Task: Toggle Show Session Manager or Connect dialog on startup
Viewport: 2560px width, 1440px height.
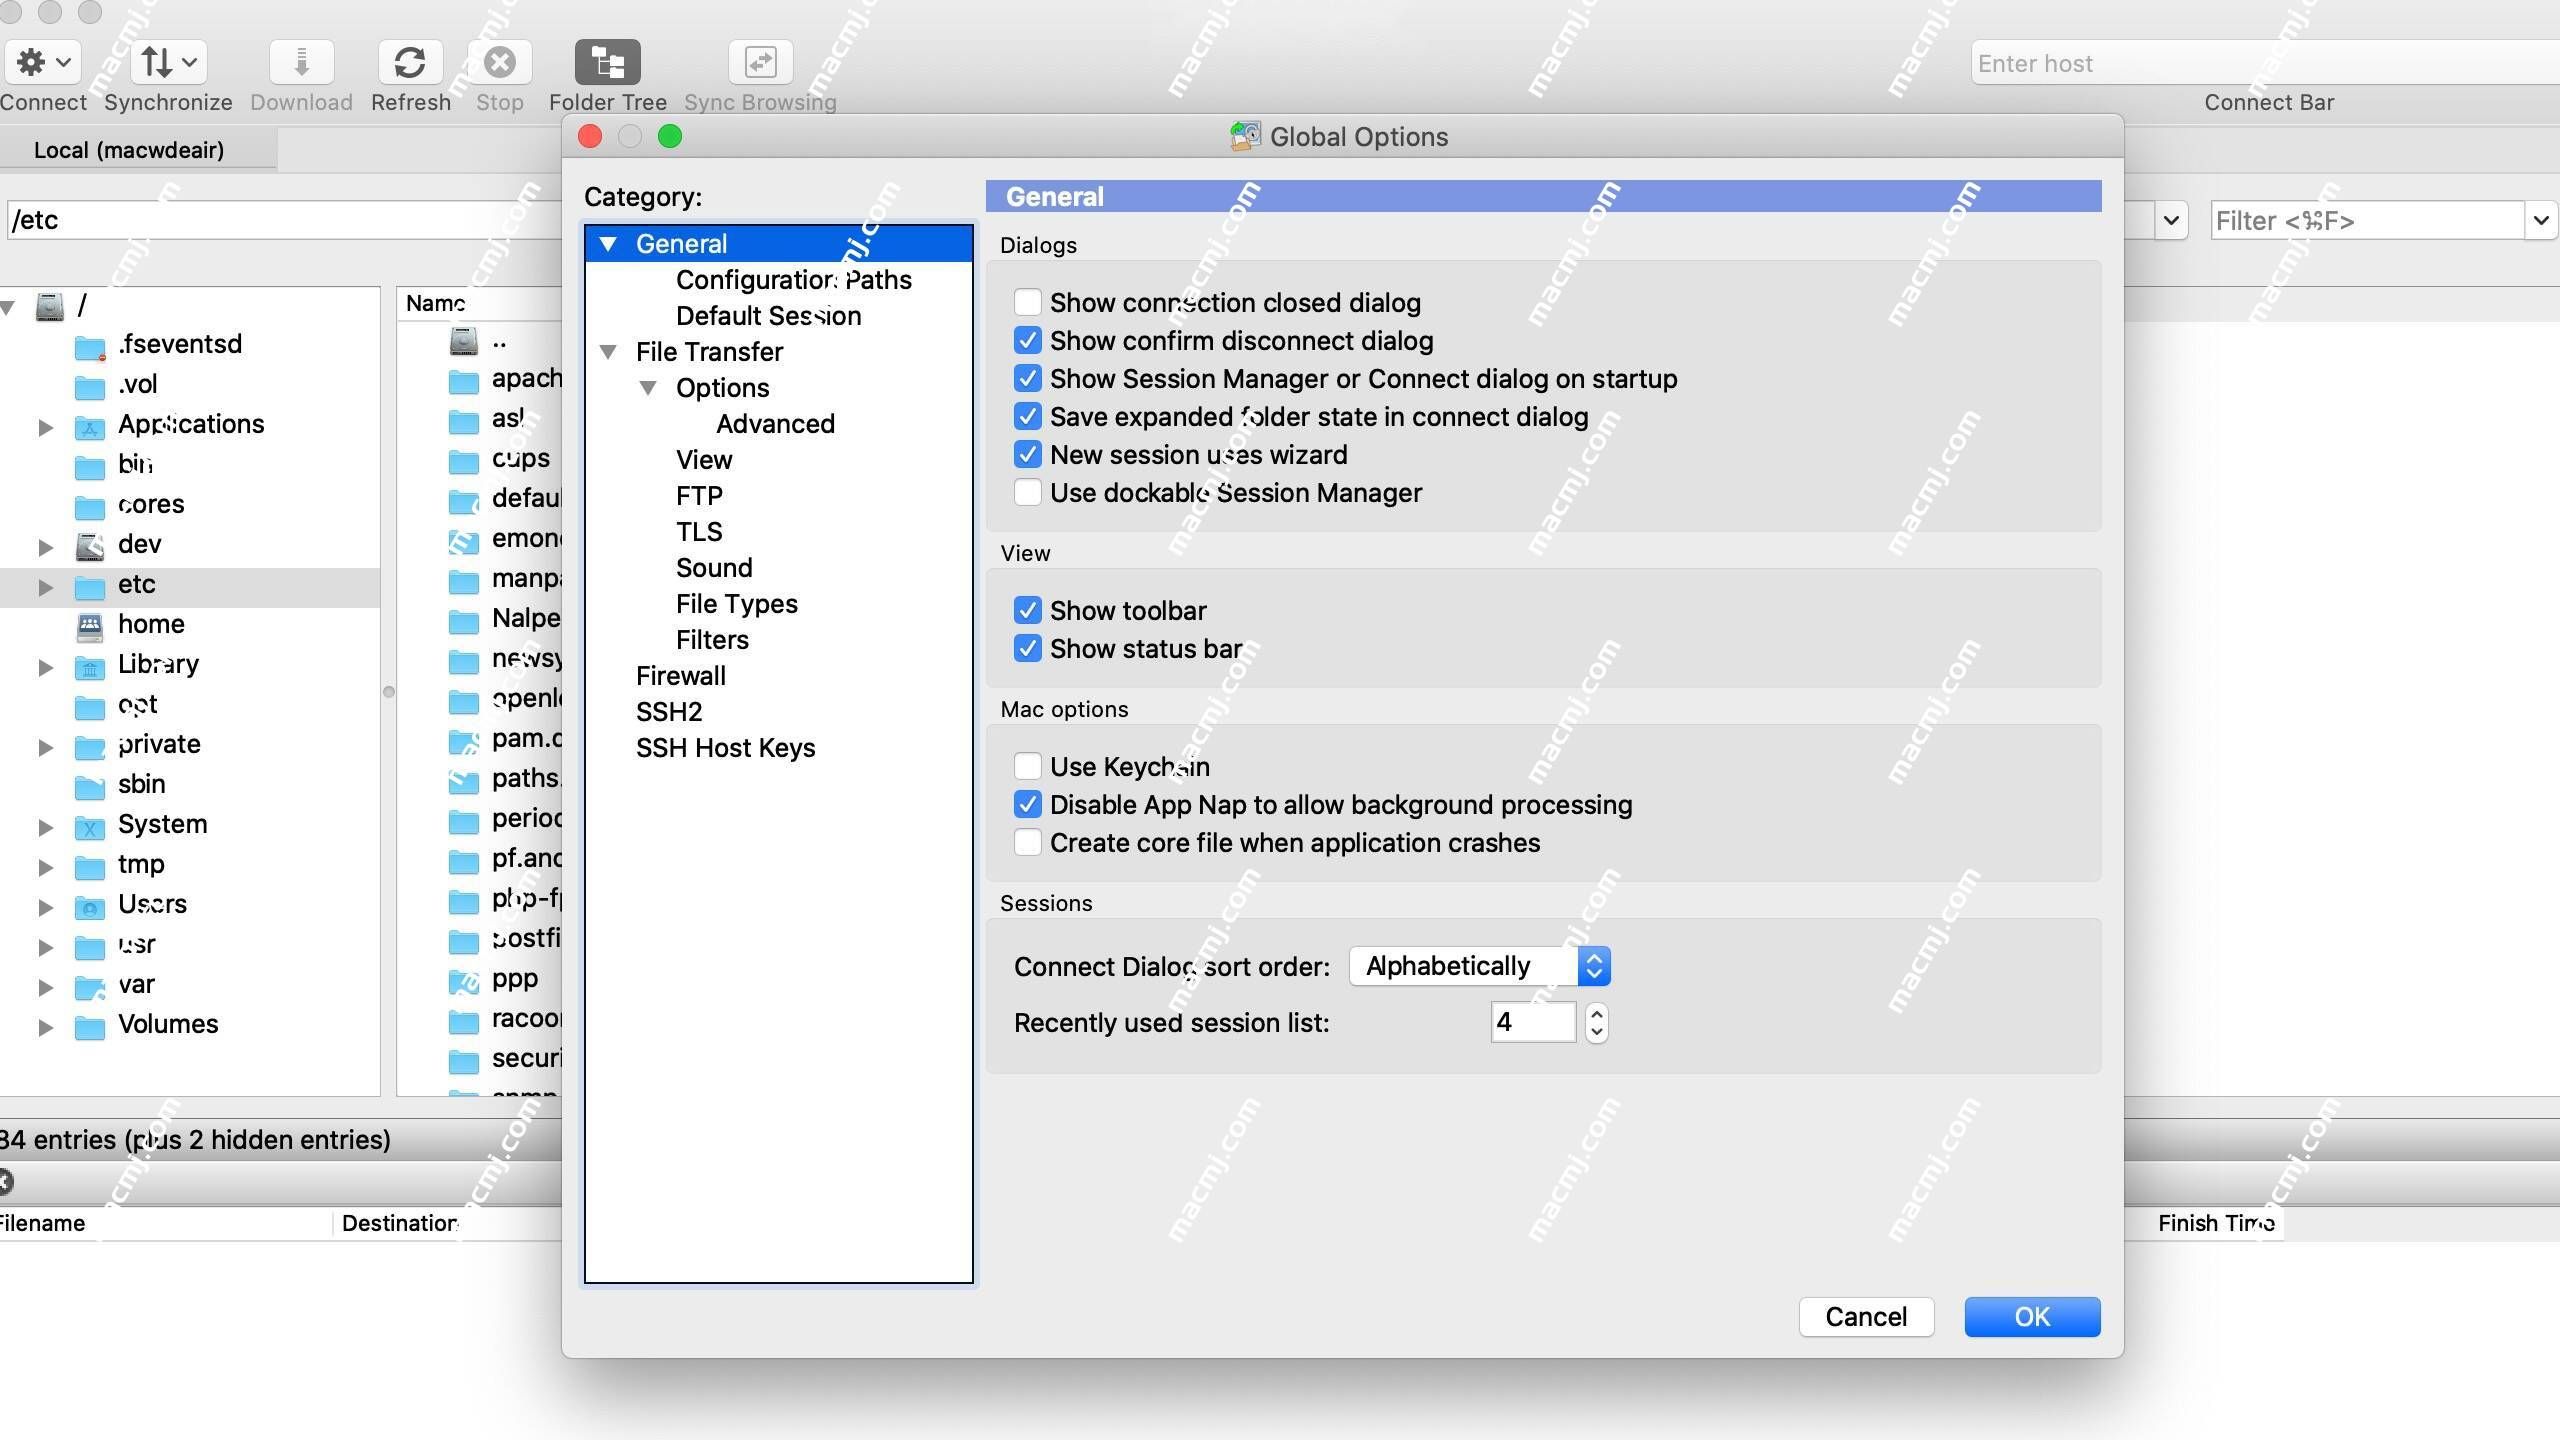Action: point(1027,378)
